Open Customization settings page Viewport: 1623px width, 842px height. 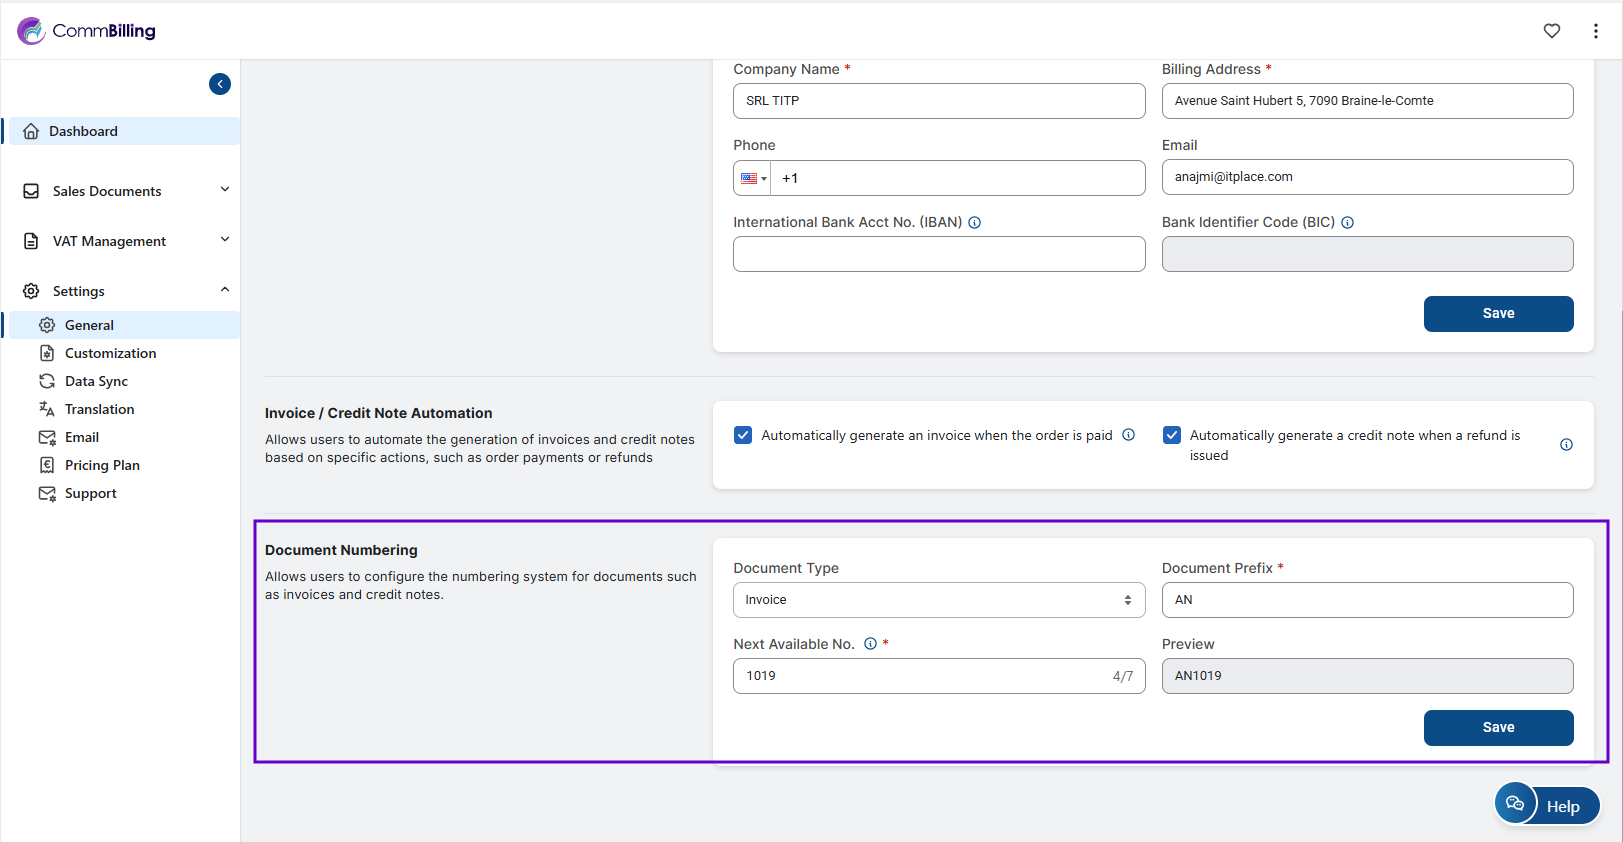[x=110, y=353]
